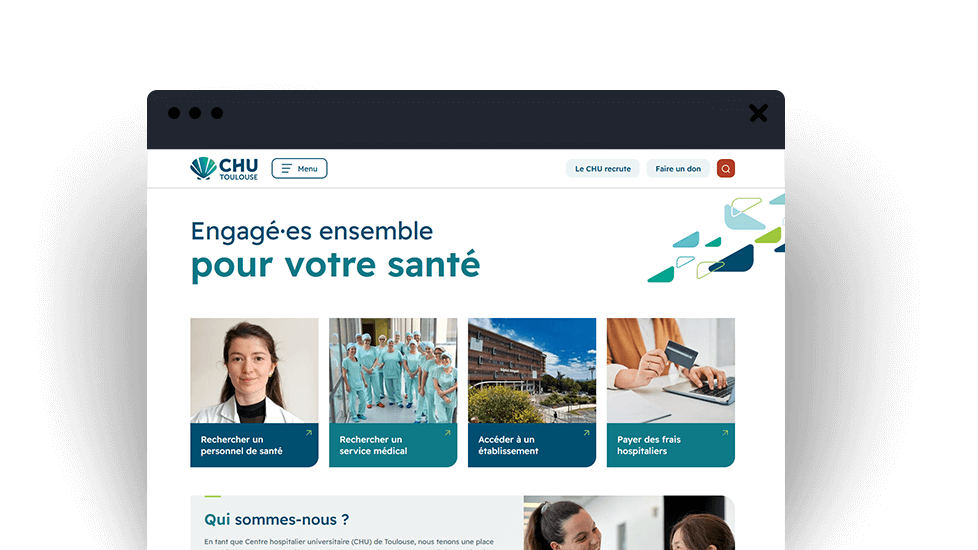Click arrow icon on Rechercher un personnel card
Image resolution: width=978 pixels, height=550 pixels.
pos(309,433)
